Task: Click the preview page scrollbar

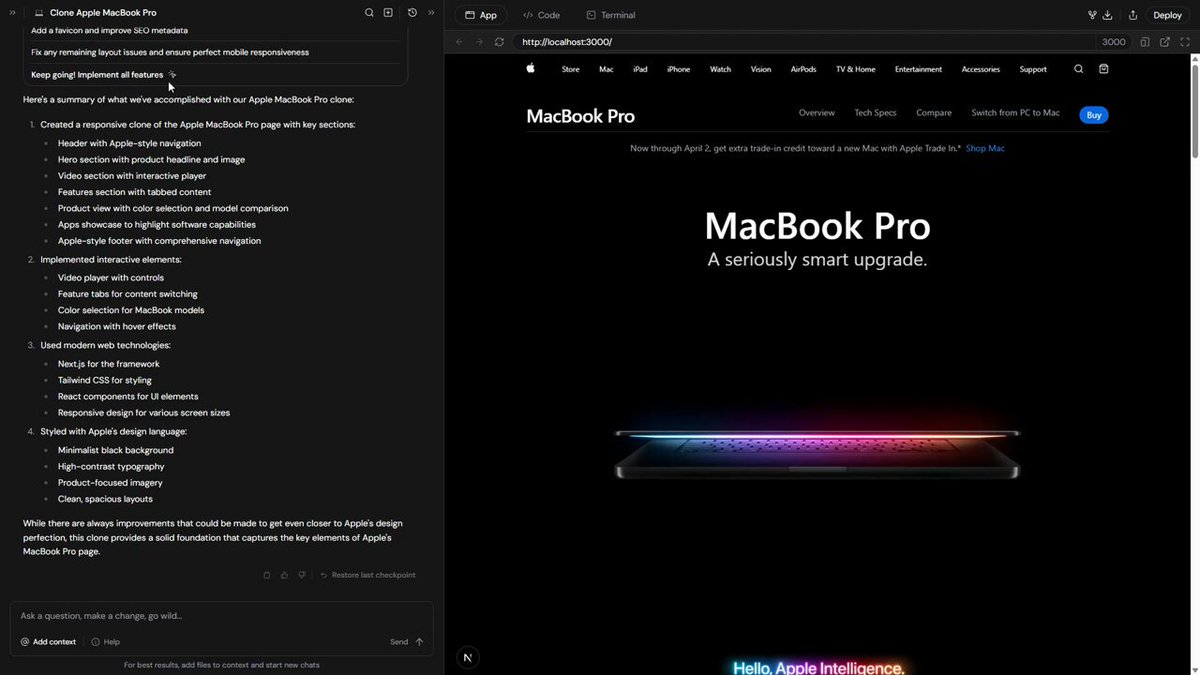Action: pyautogui.click(x=1194, y=110)
